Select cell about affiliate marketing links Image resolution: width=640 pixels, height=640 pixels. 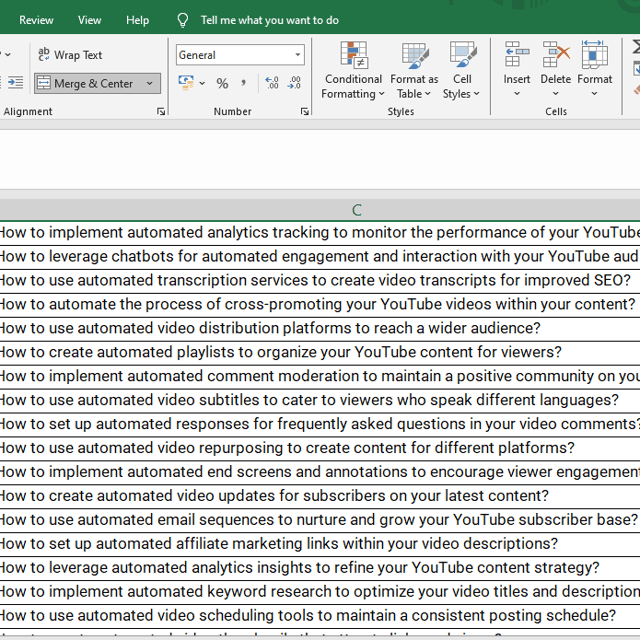click(320, 544)
